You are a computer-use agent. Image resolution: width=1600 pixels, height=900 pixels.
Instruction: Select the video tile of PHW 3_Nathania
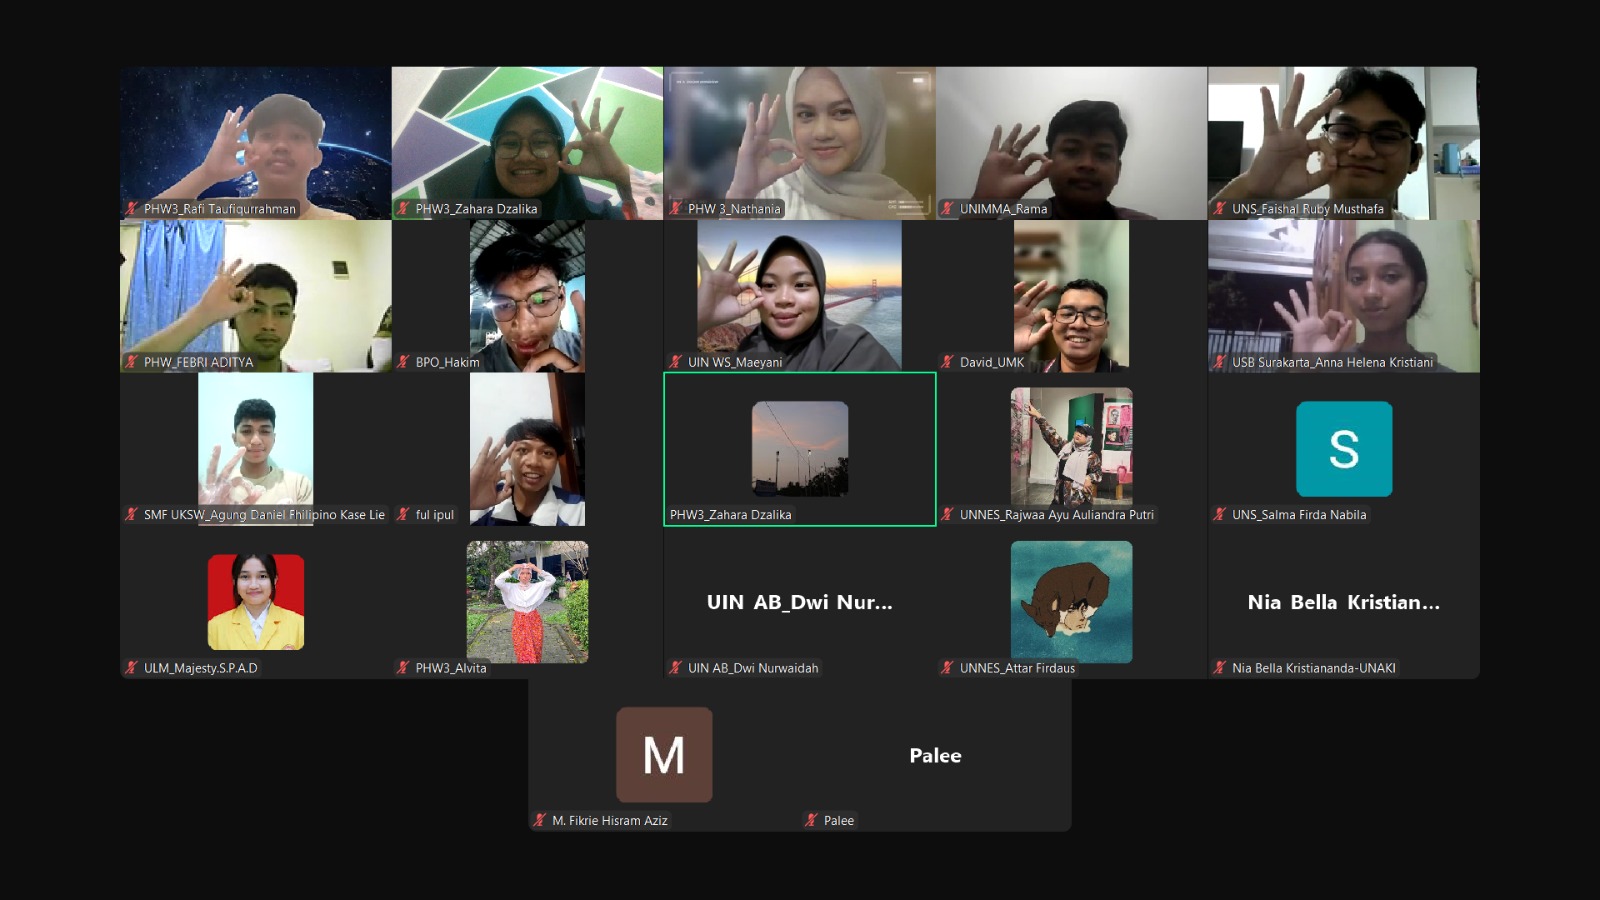tap(798, 145)
